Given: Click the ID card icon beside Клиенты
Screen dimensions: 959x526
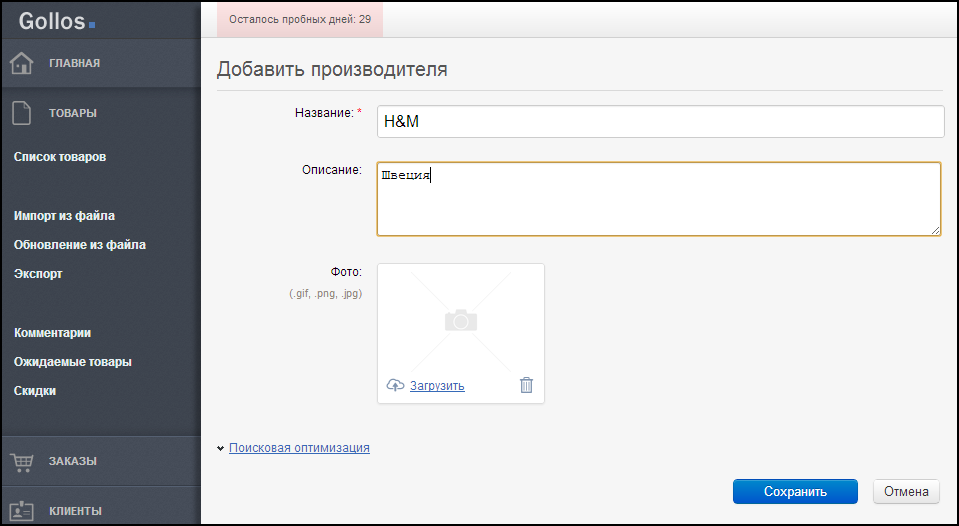Looking at the screenshot, I should 22,511.
